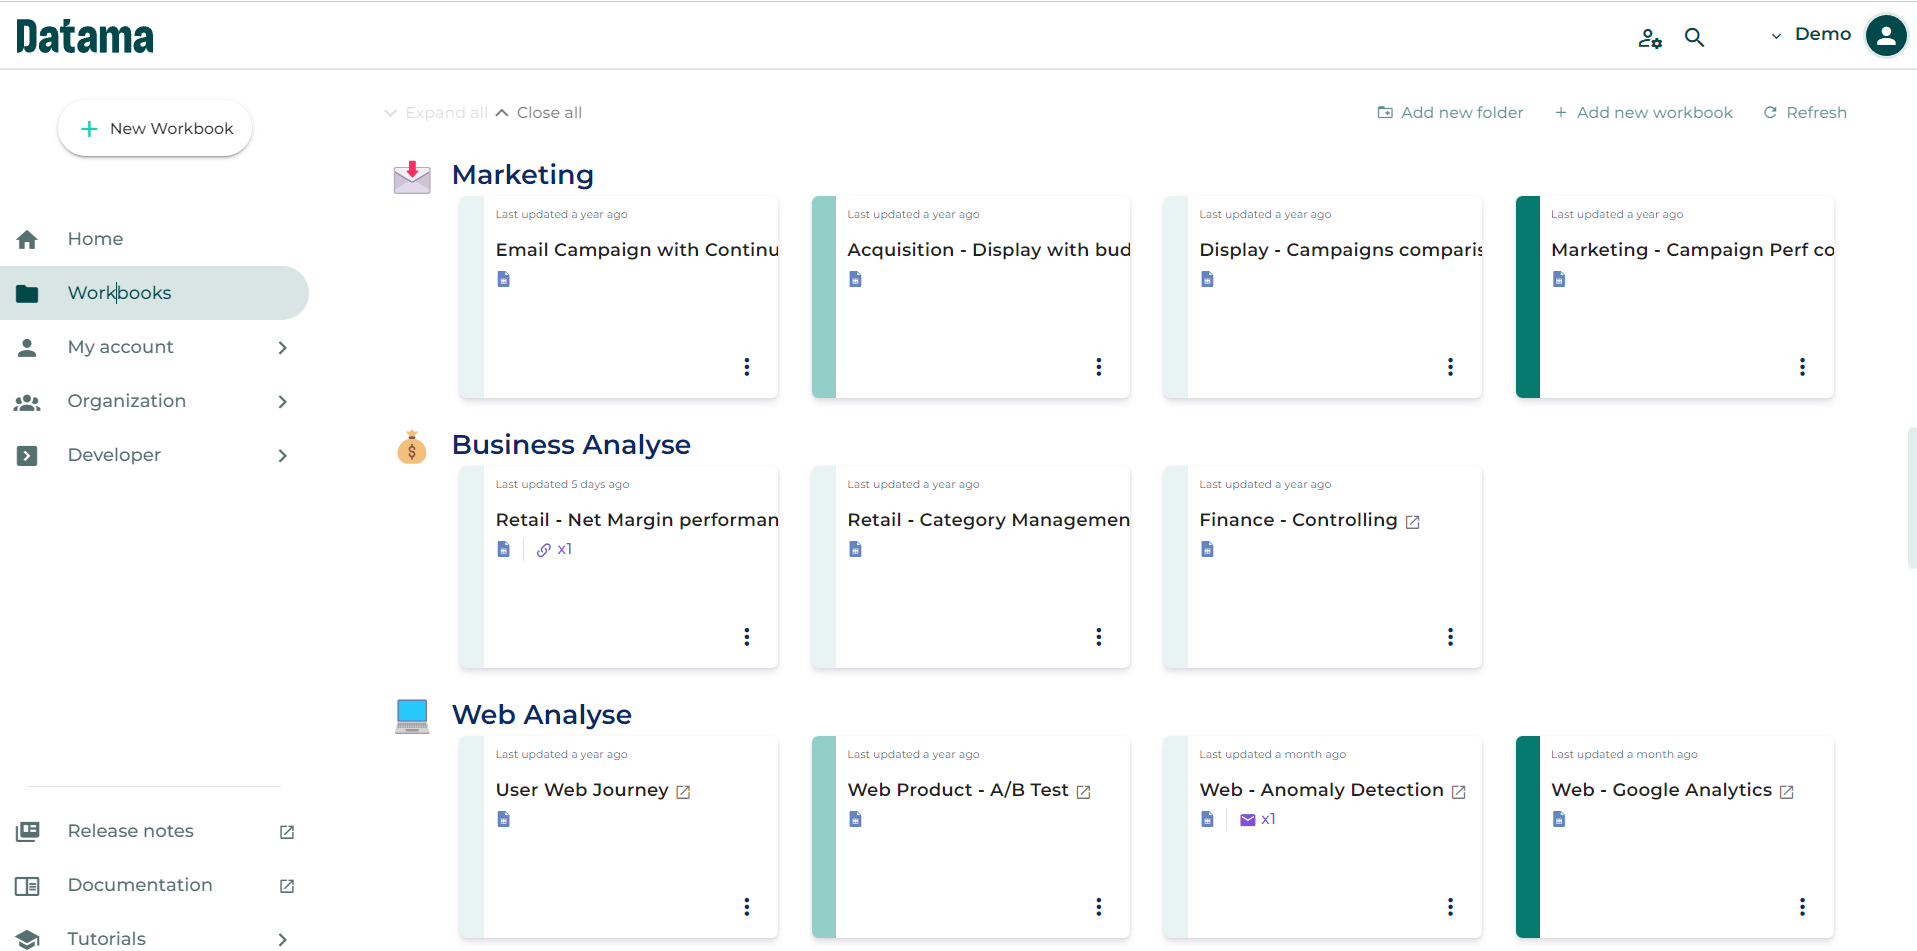The image size is (1917, 951).
Task: Click Add new workbook
Action: tap(1644, 113)
